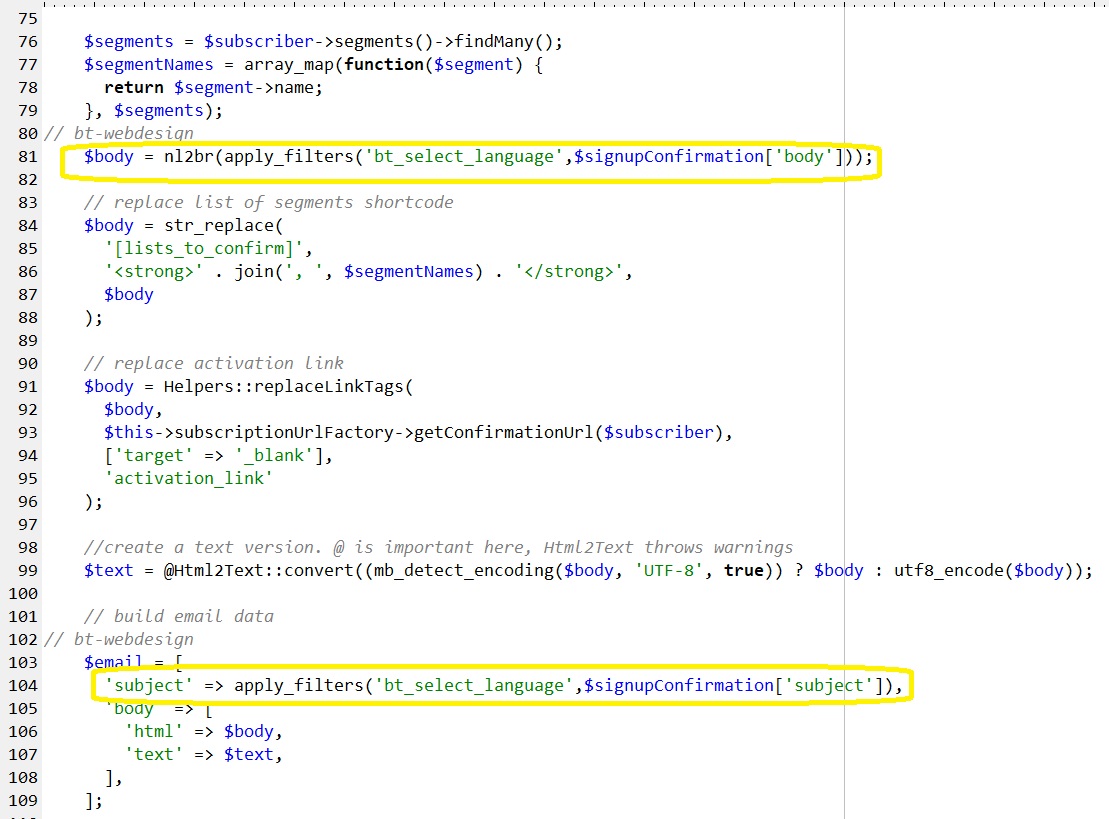The image size is (1109, 819).
Task: Click line number 109 in the gutter
Action: point(23,801)
